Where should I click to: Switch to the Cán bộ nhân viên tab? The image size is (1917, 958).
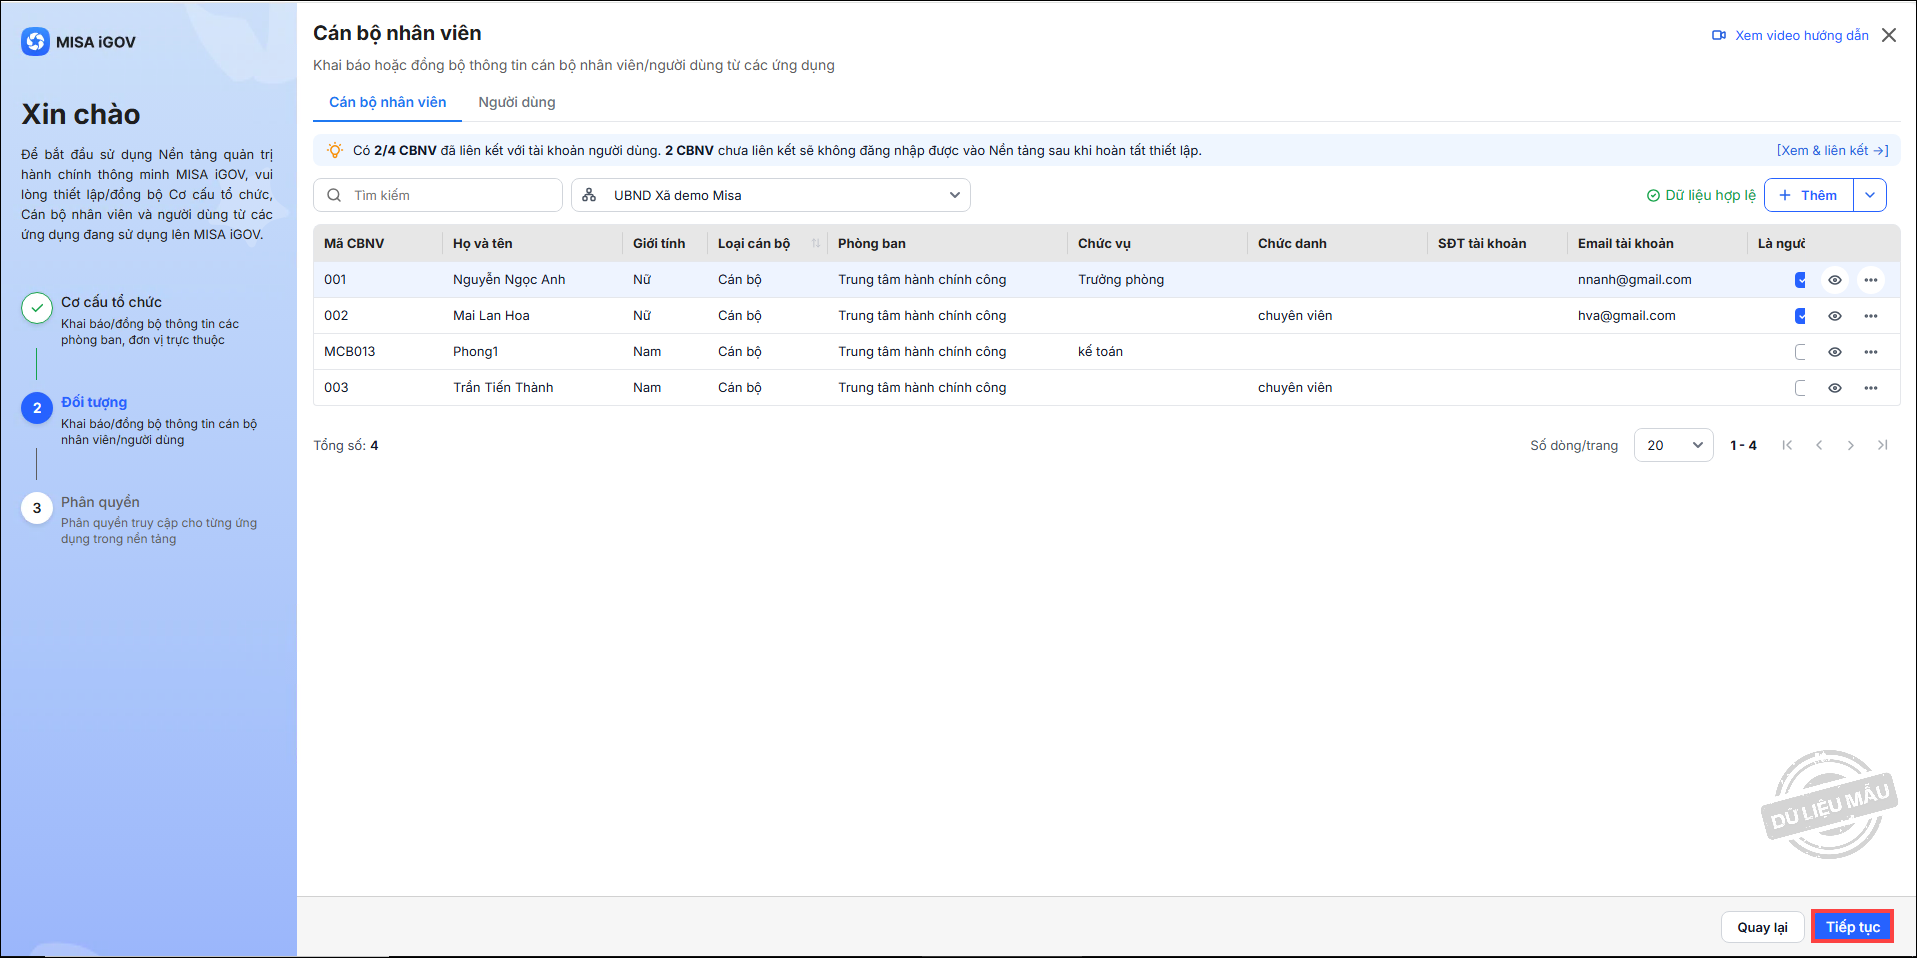click(388, 102)
